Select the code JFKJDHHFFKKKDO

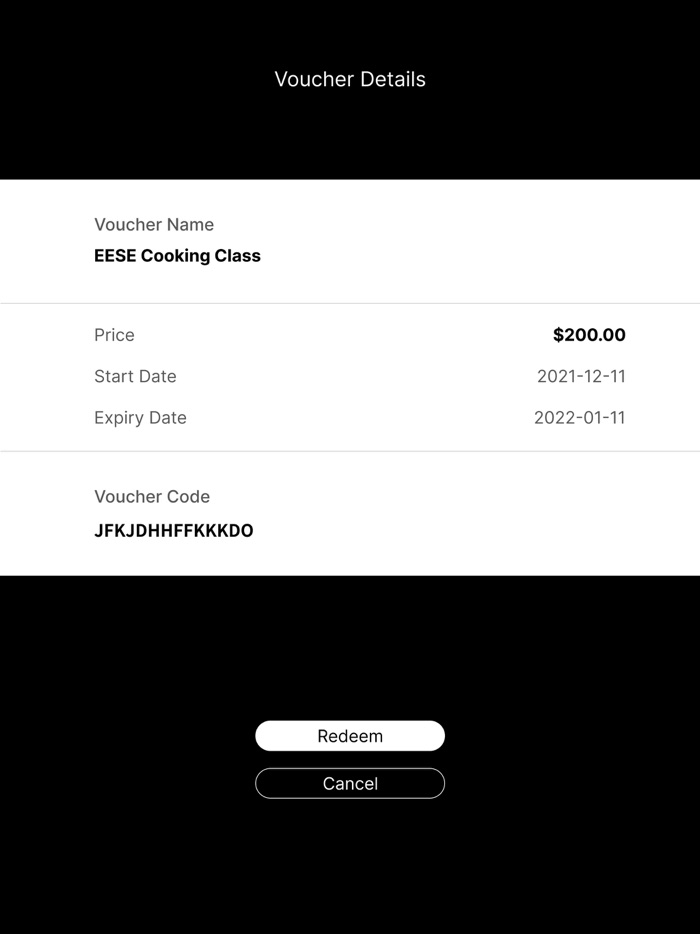coord(174,531)
